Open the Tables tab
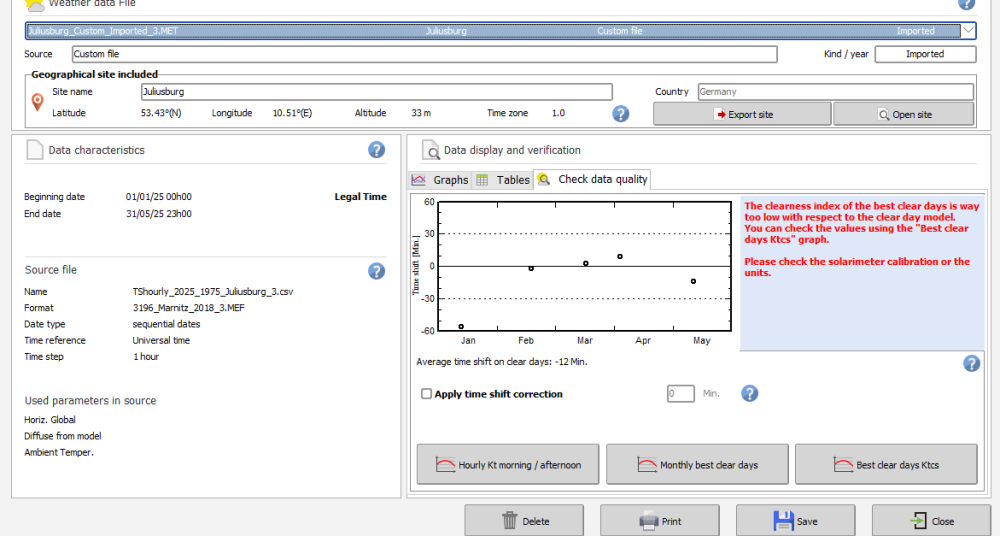Image resolution: width=1000 pixels, height=536 pixels. pos(503,180)
